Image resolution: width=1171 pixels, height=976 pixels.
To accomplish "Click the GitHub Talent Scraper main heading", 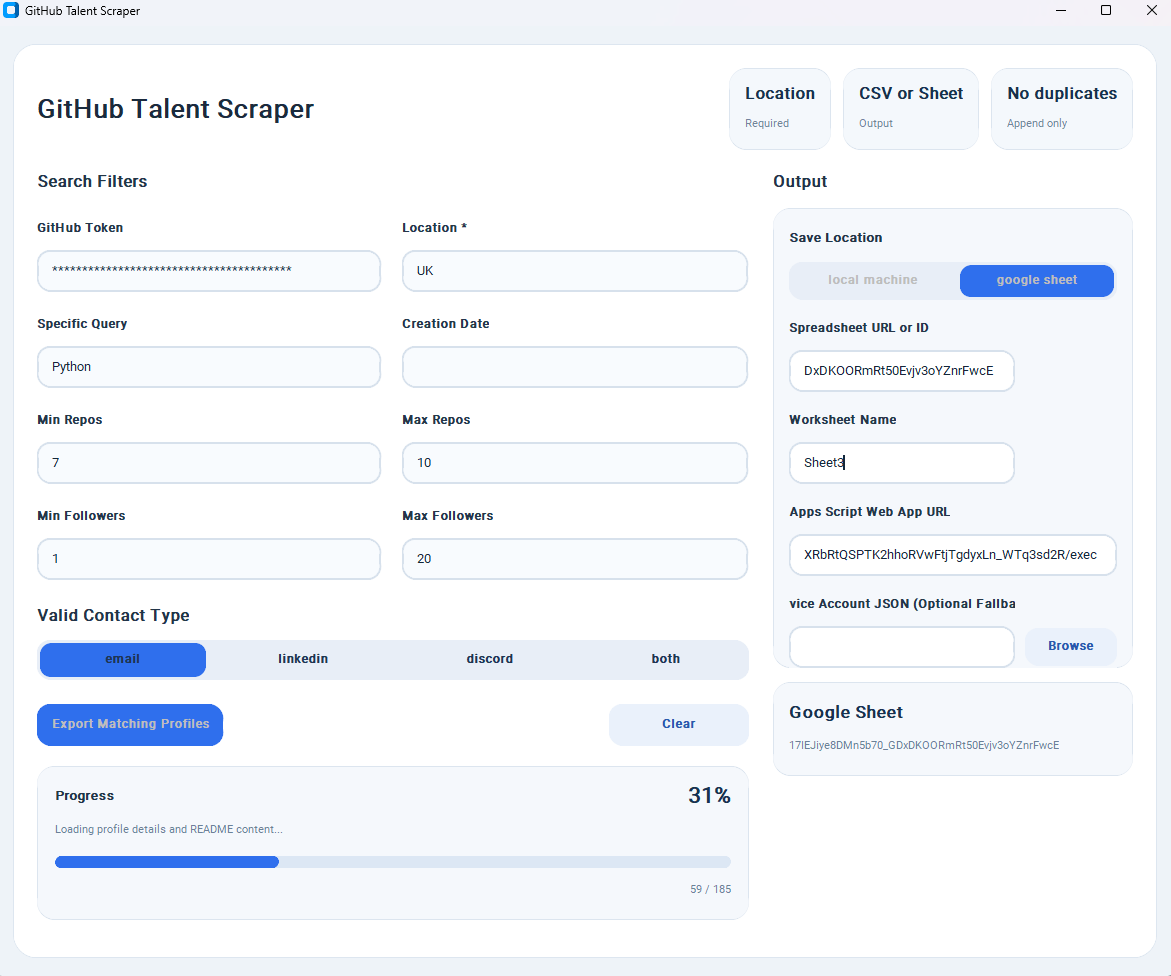I will pyautogui.click(x=176, y=109).
